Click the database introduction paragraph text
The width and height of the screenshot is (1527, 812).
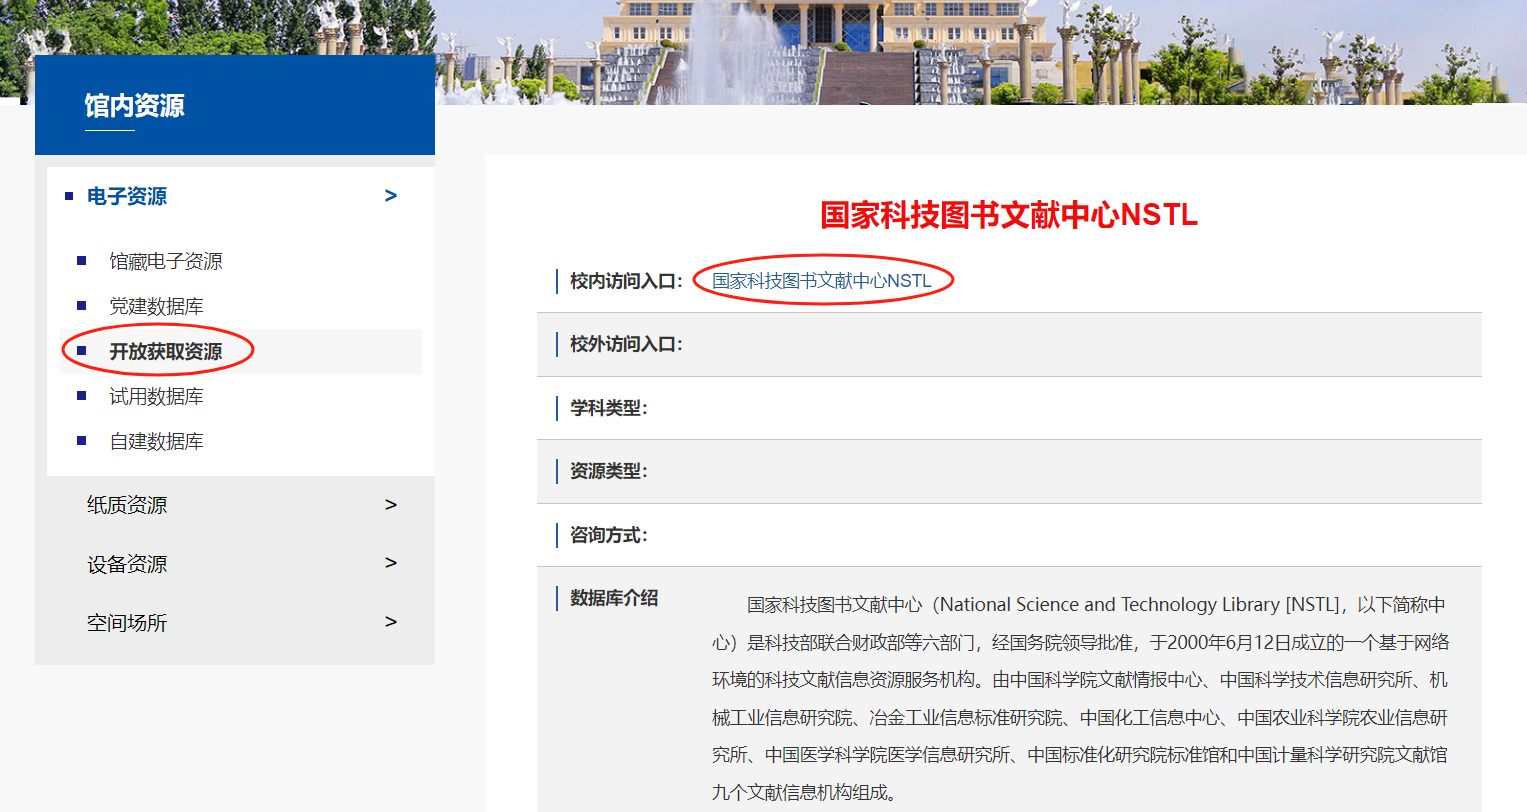tap(1080, 698)
